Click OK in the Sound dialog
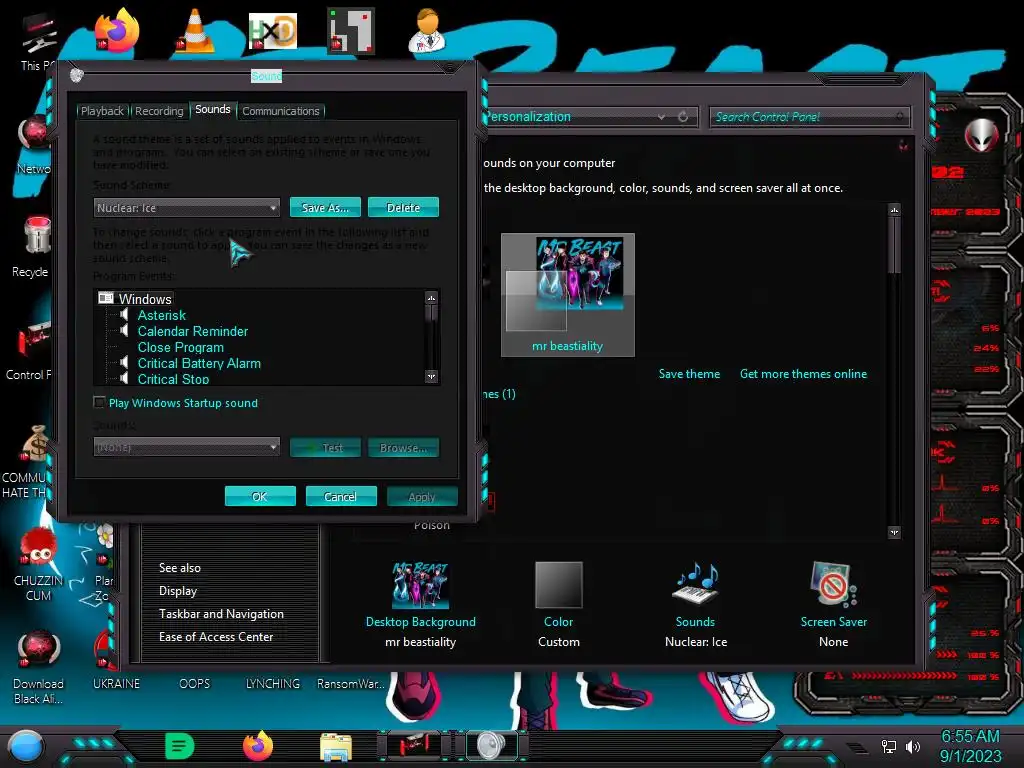The image size is (1024, 768). point(260,496)
